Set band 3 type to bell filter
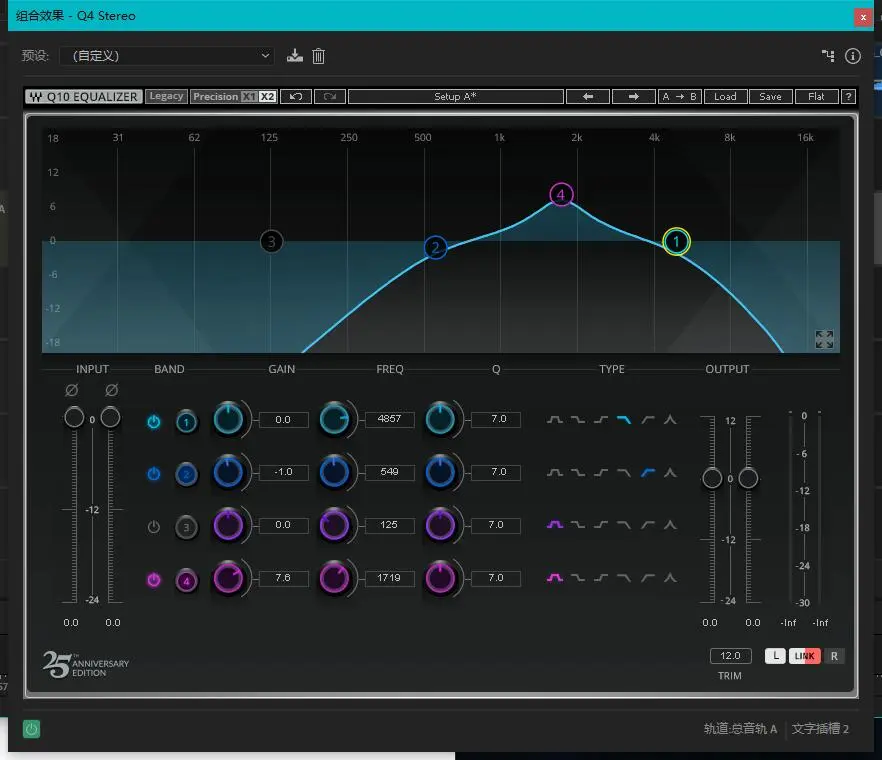The width and height of the screenshot is (882, 760). click(555, 525)
